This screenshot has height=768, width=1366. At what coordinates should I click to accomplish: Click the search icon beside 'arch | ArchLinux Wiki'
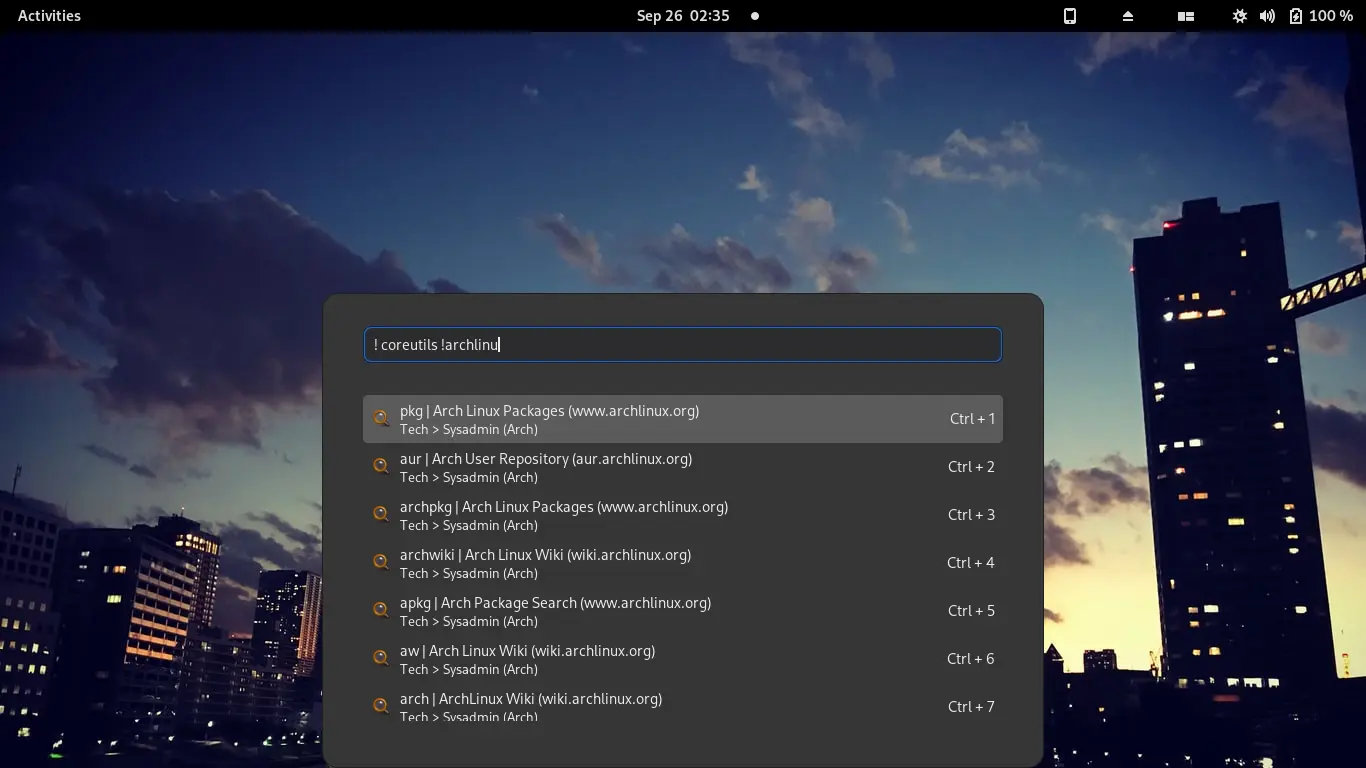[381, 706]
